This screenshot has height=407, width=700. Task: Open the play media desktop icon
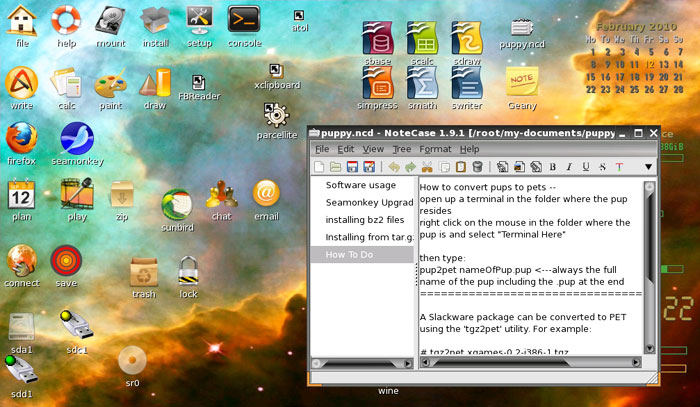click(x=77, y=199)
